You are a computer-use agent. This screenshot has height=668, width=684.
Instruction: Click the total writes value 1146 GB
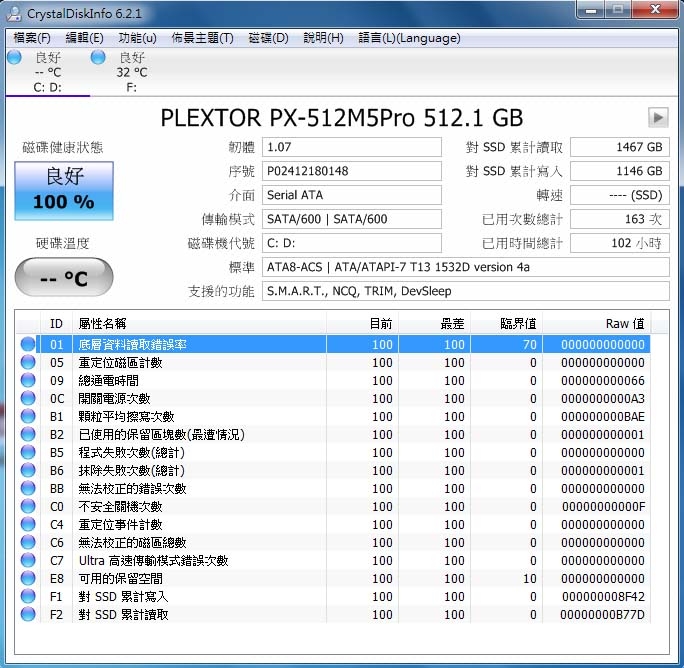tap(620, 171)
